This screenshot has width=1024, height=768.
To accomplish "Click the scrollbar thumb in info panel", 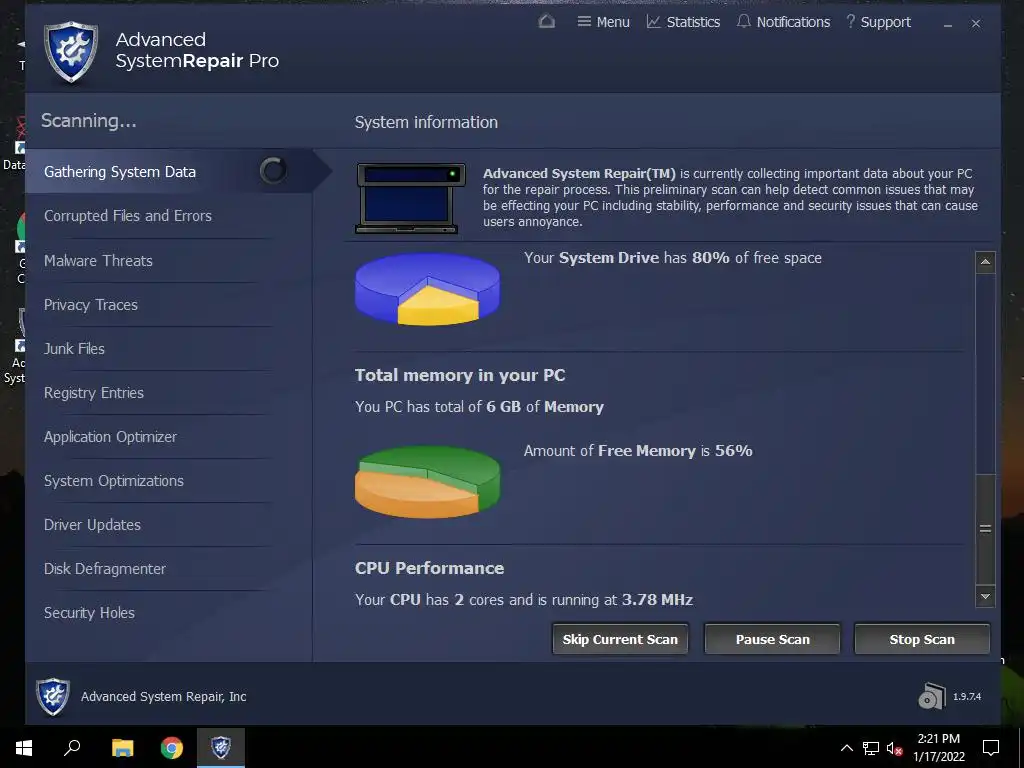I will [985, 528].
